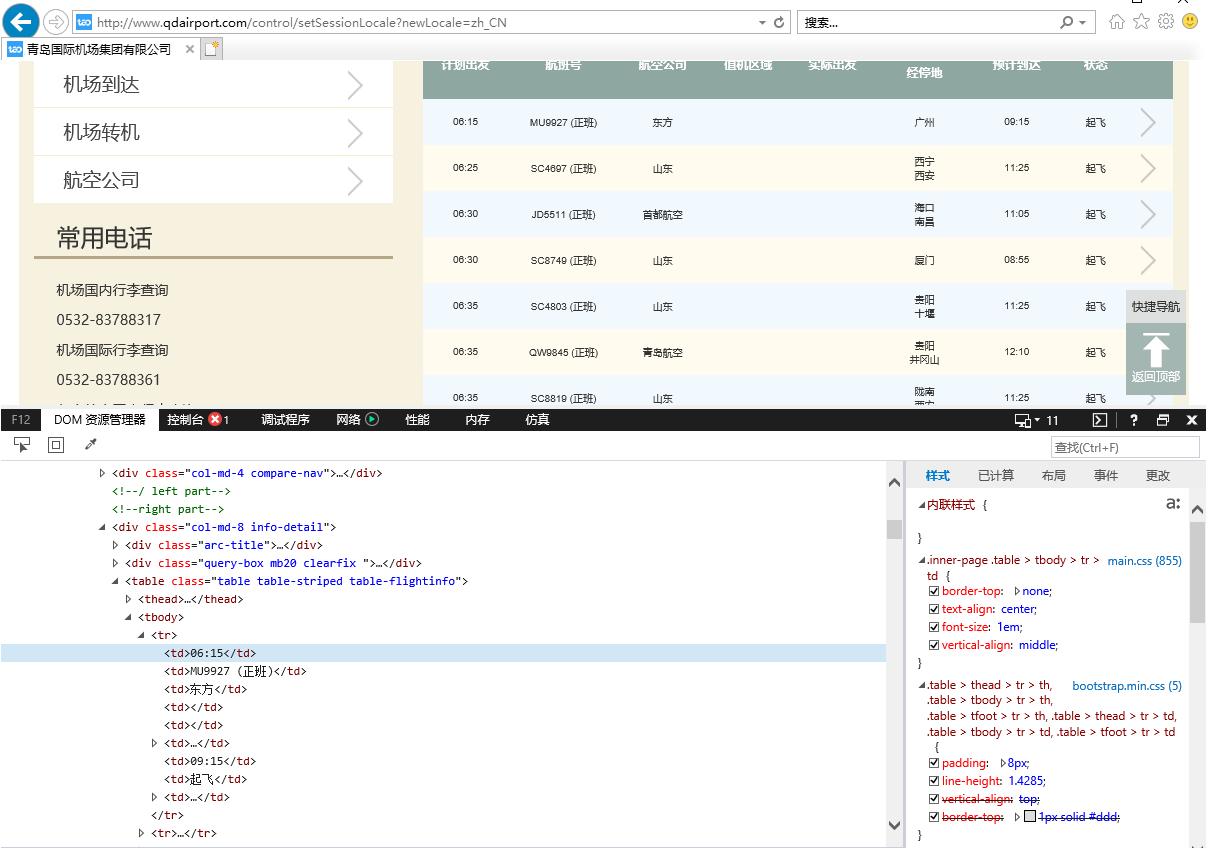Screen dimensions: 1207x848
Task: Click the Select element tool in DevTools
Action: [22, 445]
